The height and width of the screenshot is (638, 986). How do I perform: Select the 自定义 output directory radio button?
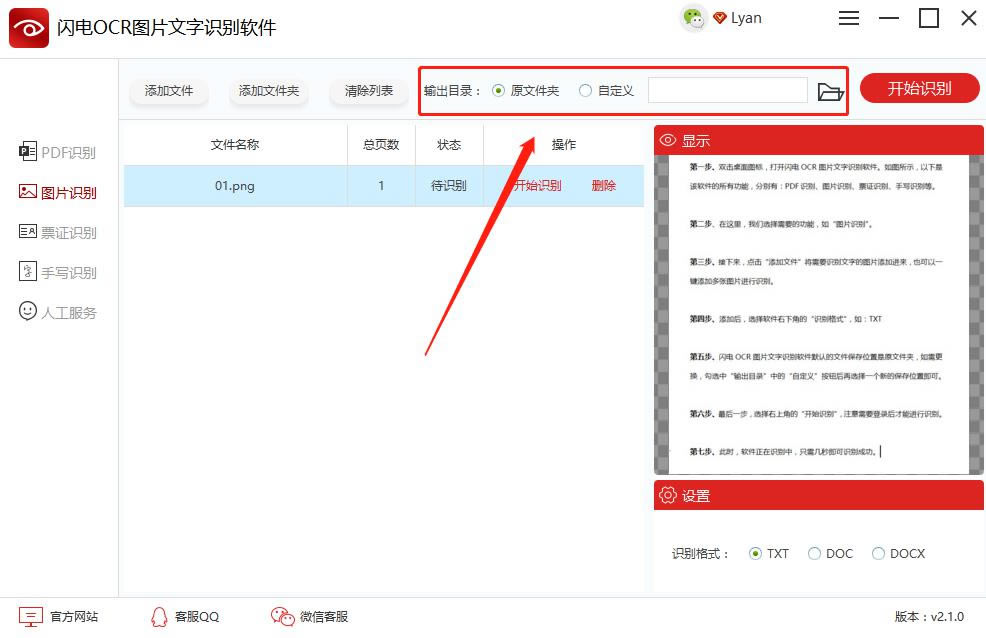click(x=584, y=89)
